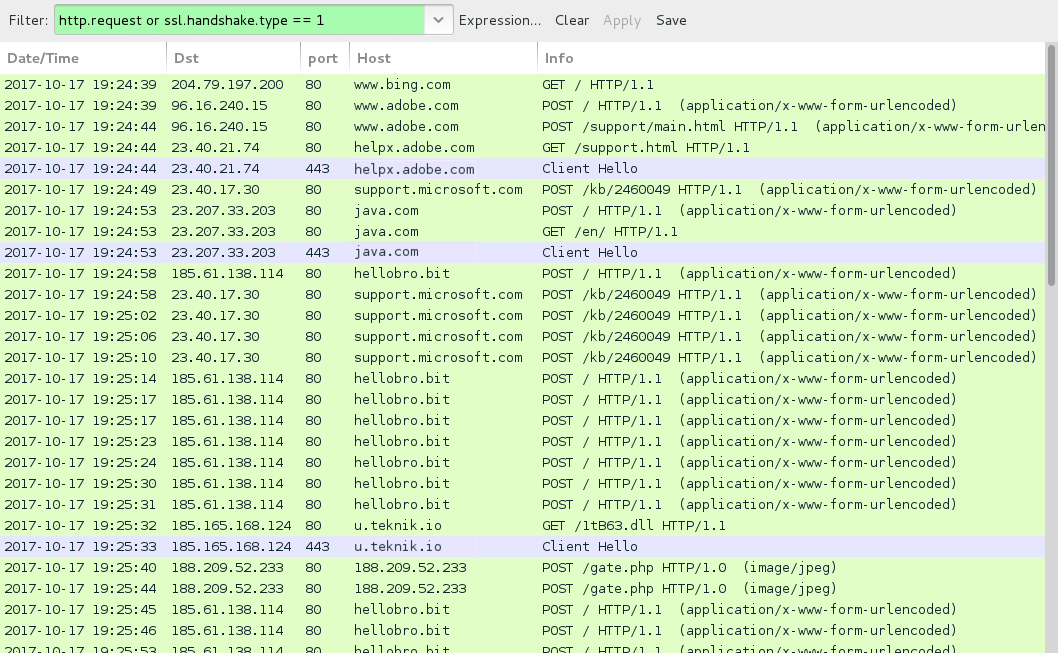Sort by the Dst column header

coord(233,58)
